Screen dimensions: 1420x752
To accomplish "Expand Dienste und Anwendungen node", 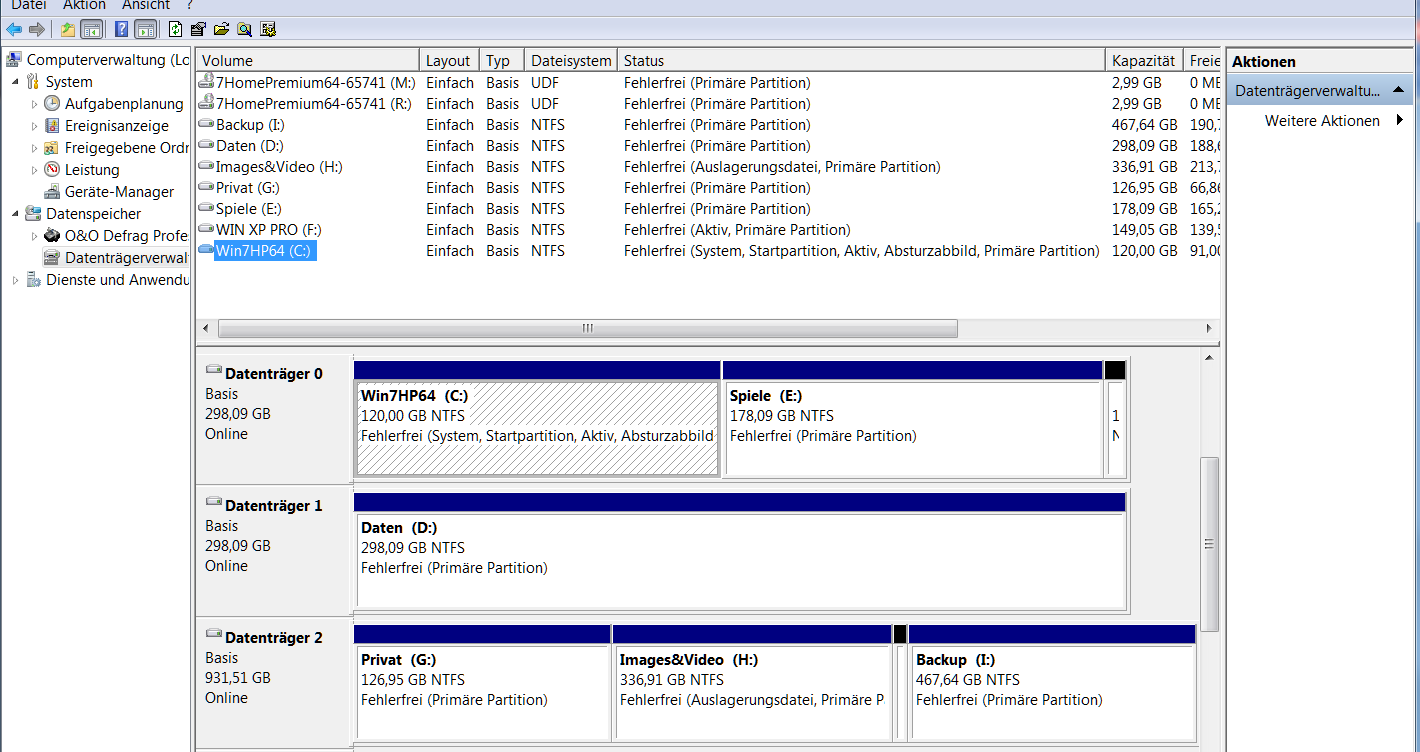I will coord(15,280).
